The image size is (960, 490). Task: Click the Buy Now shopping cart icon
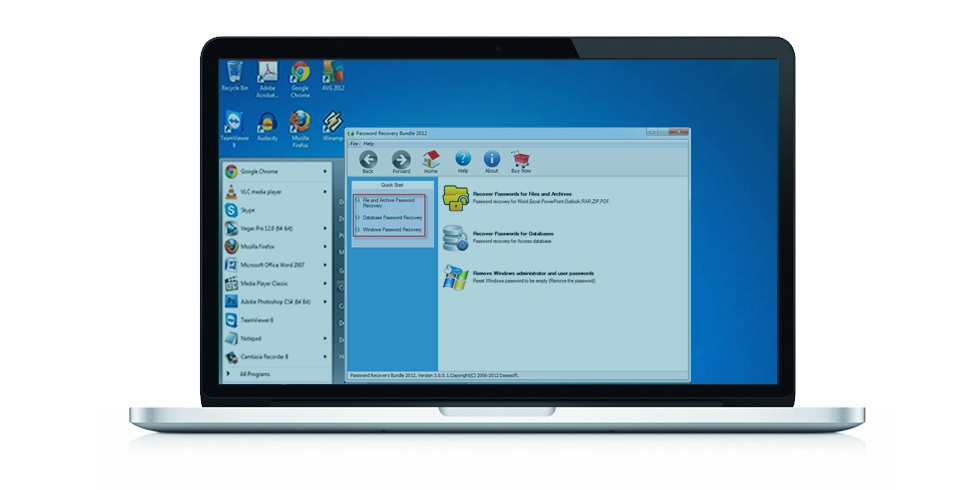click(x=521, y=160)
